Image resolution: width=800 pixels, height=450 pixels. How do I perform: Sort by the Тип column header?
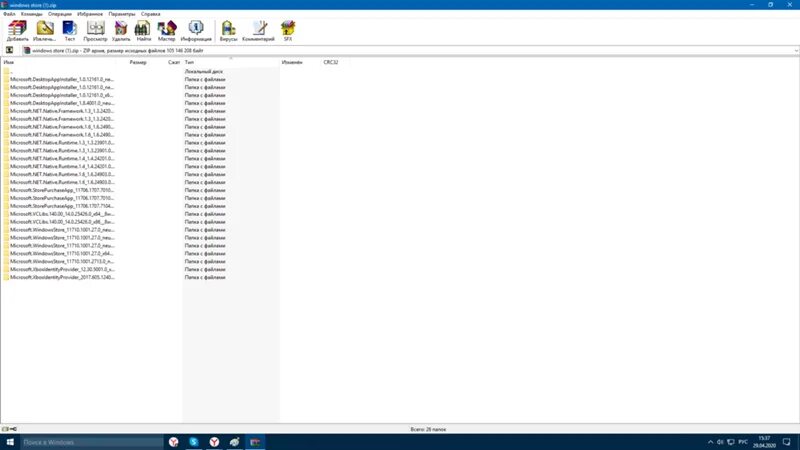coord(189,62)
